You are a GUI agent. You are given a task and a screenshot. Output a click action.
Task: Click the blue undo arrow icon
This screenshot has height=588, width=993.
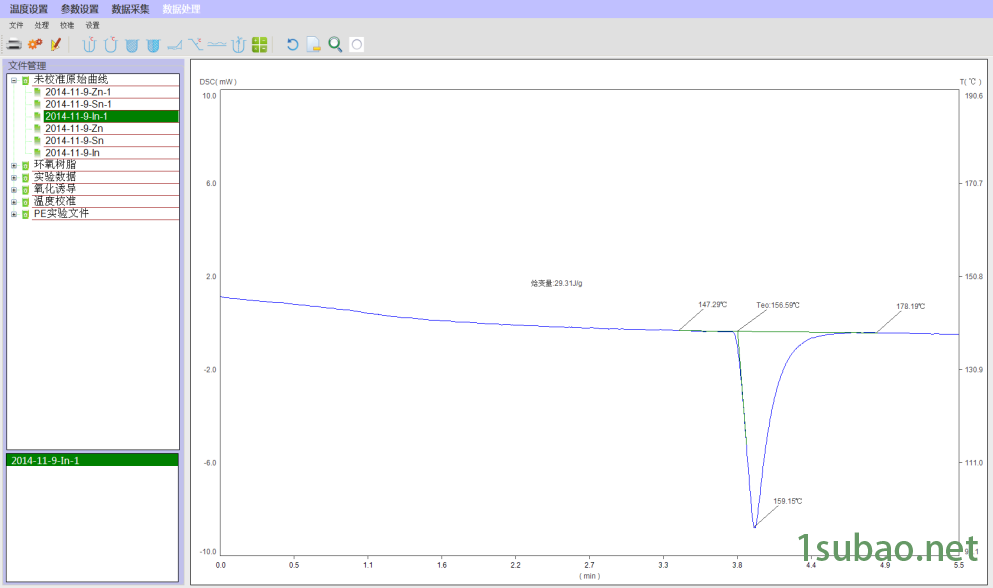click(x=292, y=44)
